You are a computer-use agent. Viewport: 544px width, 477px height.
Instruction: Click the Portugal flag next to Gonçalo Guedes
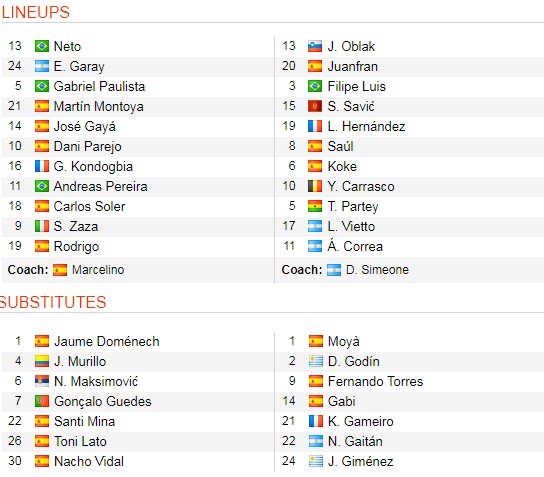(x=42, y=401)
